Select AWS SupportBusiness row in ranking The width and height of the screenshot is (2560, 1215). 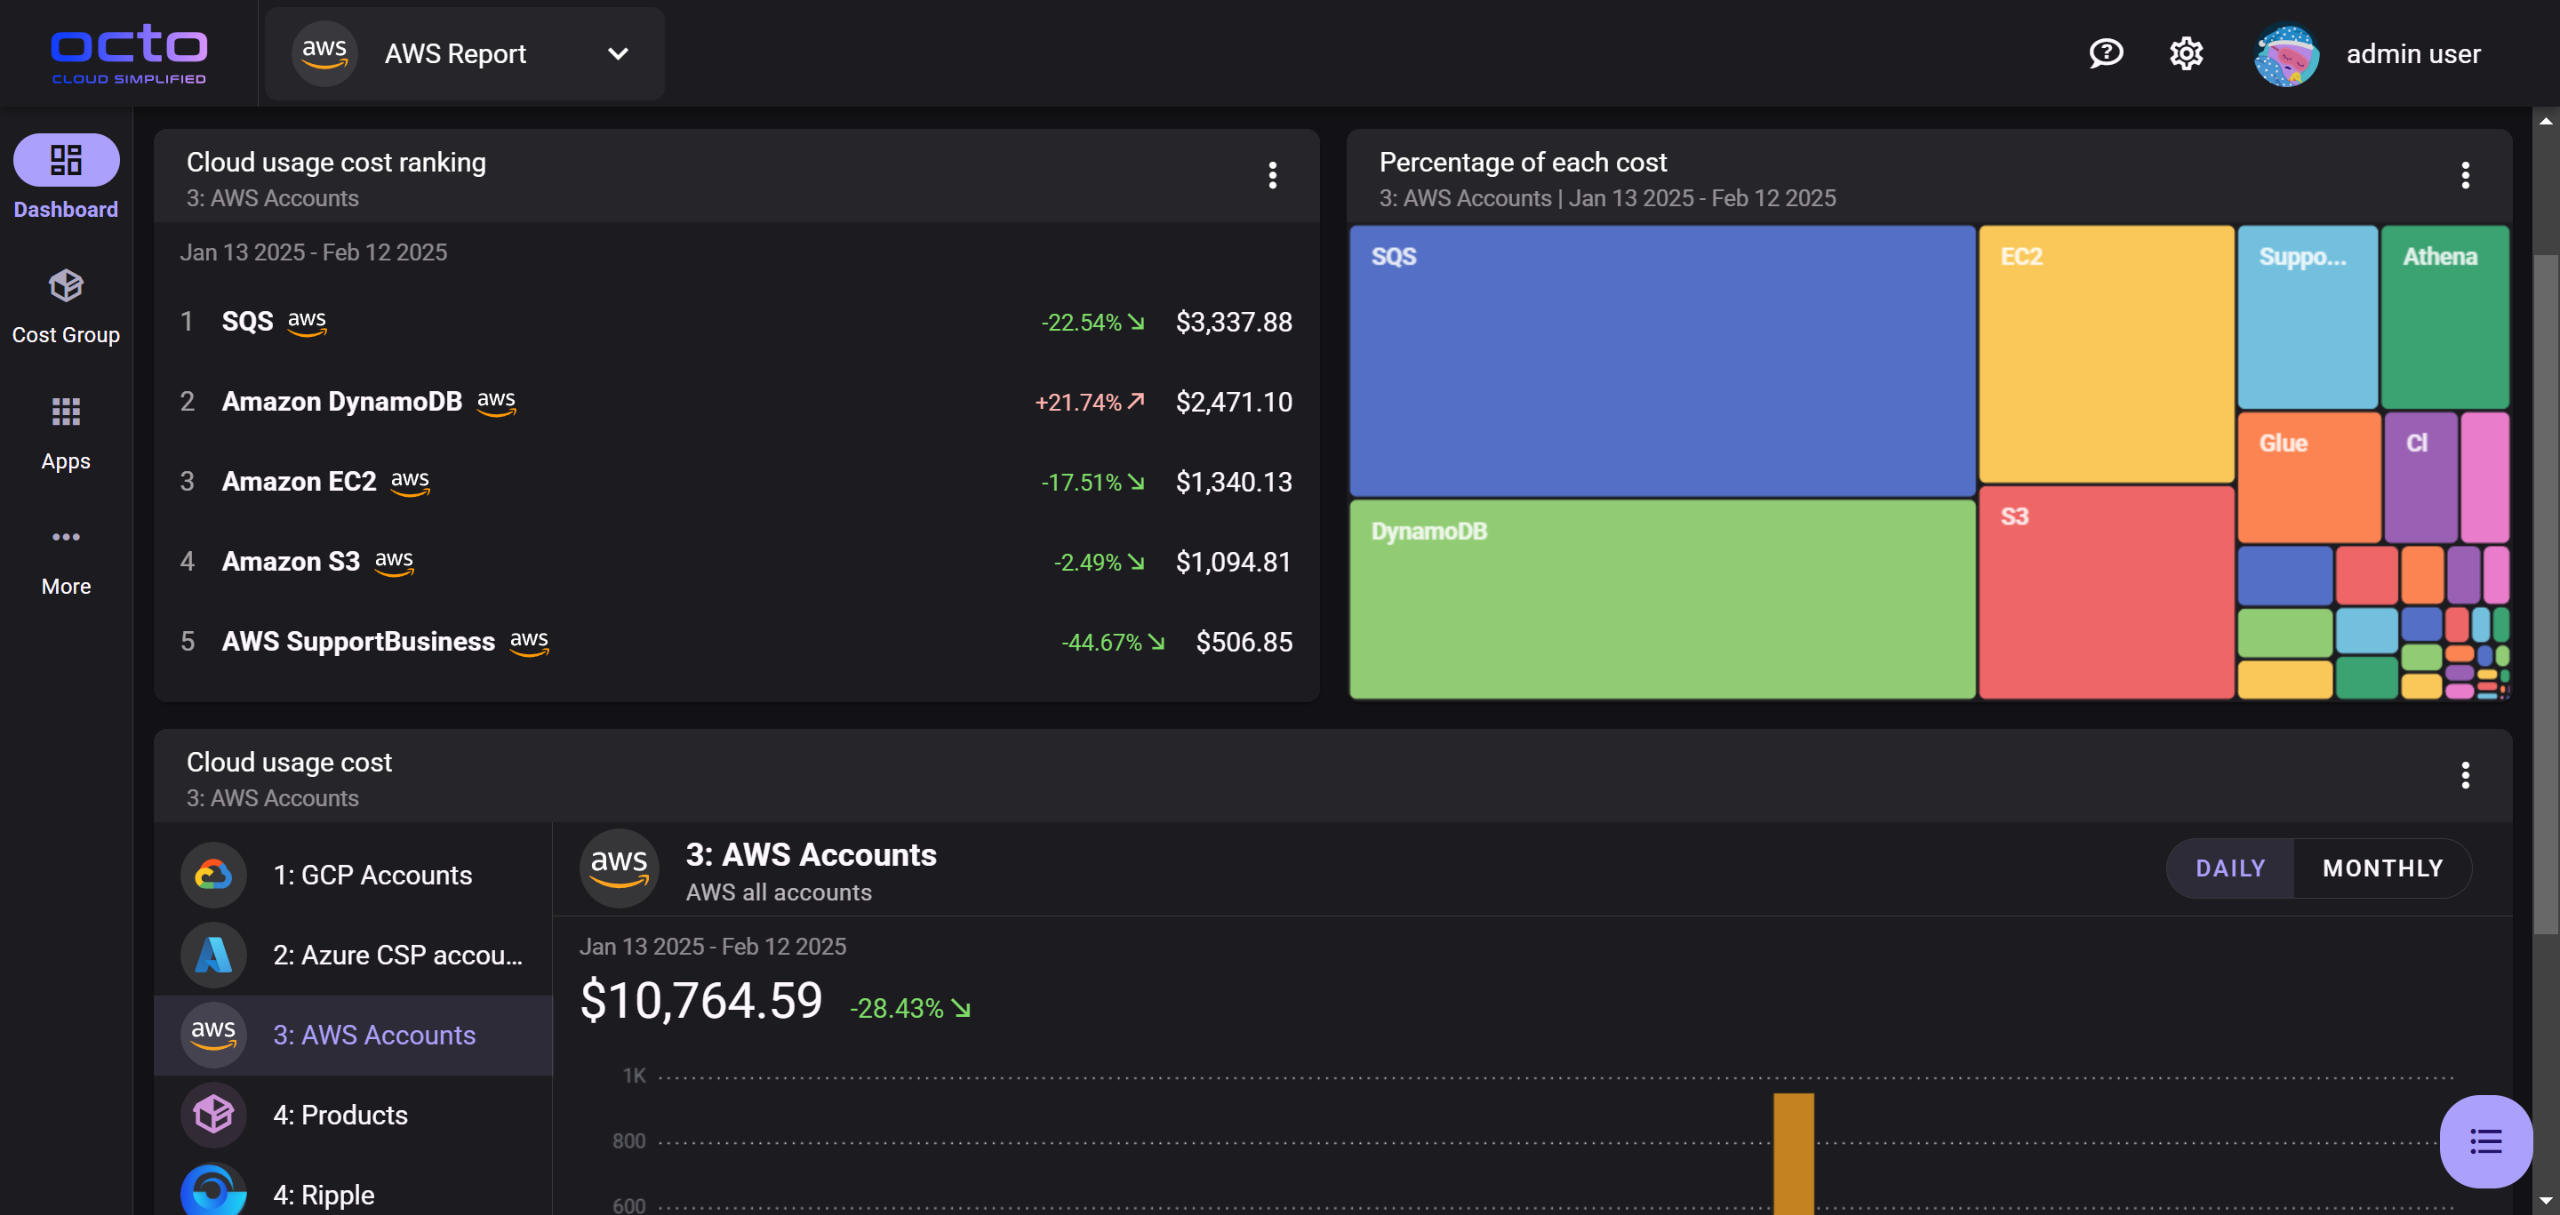pyautogui.click(x=736, y=642)
